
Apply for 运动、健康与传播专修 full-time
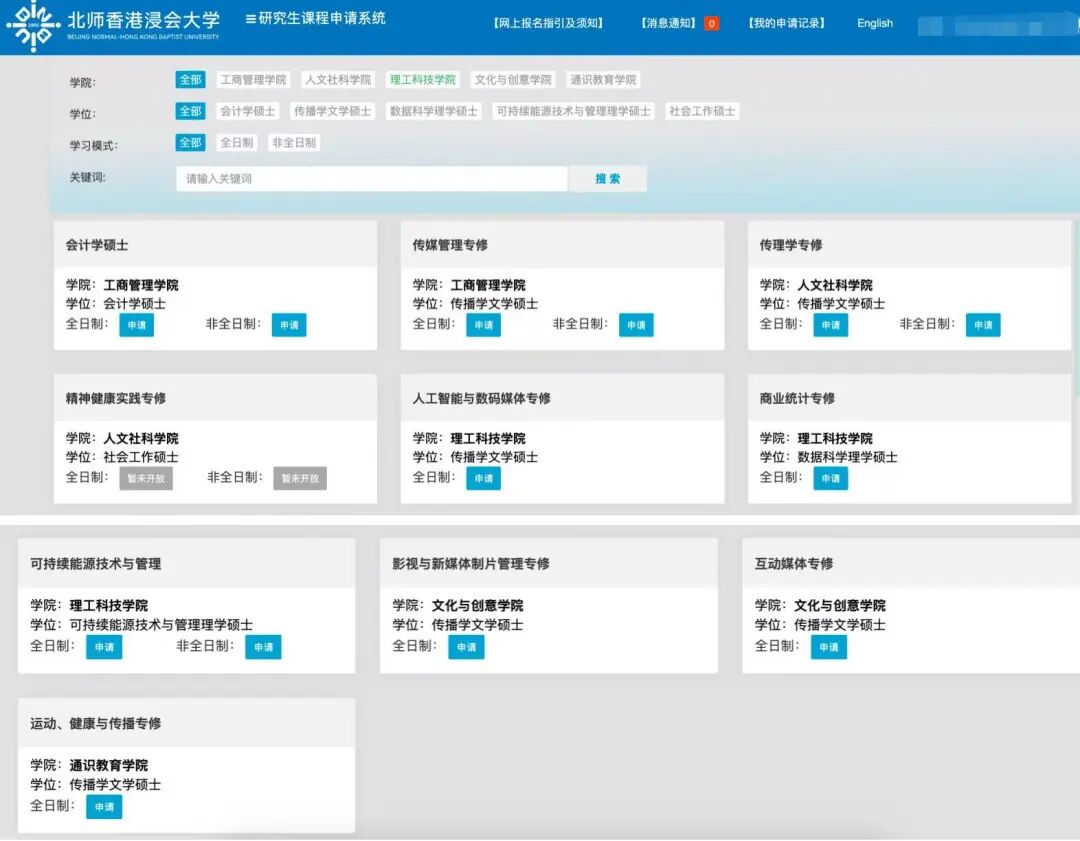(104, 807)
